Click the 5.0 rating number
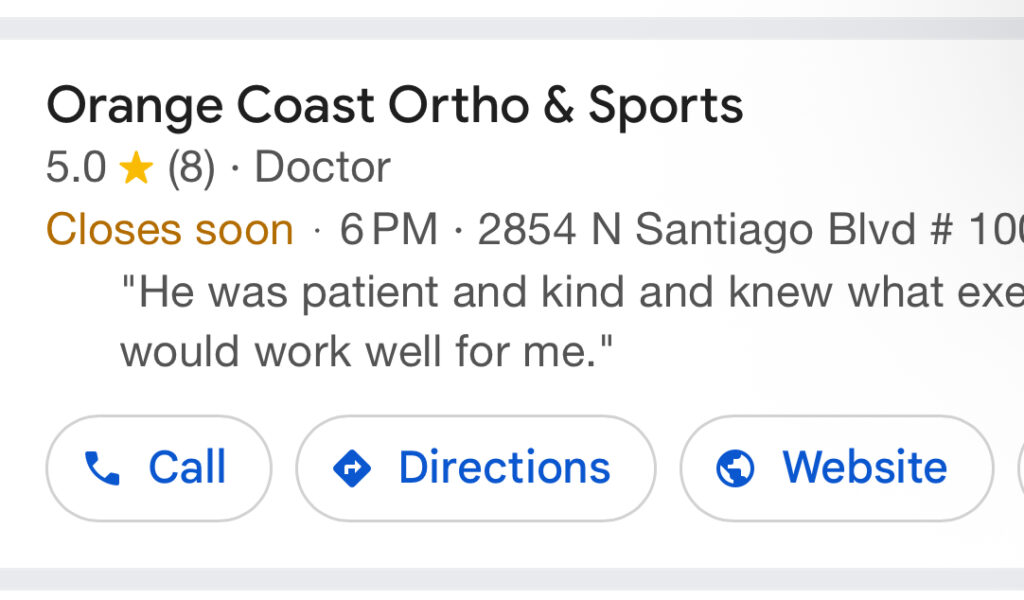Image resolution: width=1024 pixels, height=600 pixels. (75, 168)
